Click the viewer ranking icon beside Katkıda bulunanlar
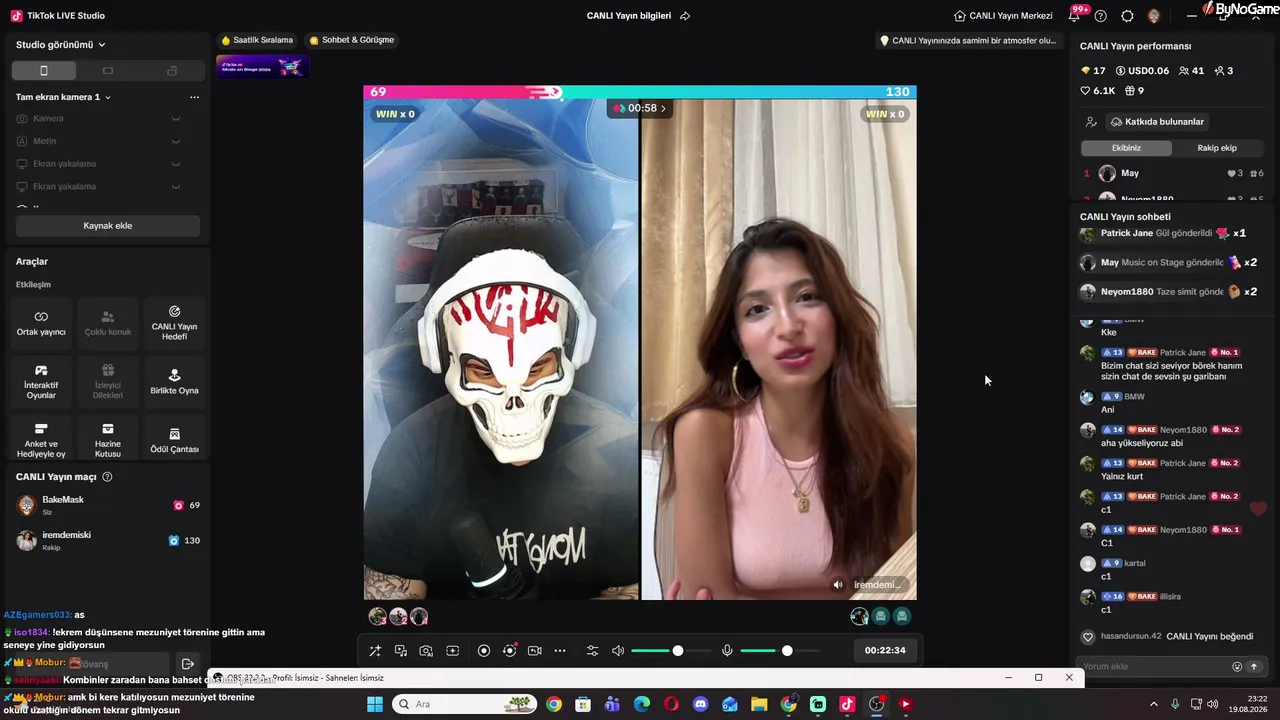 [1091, 122]
